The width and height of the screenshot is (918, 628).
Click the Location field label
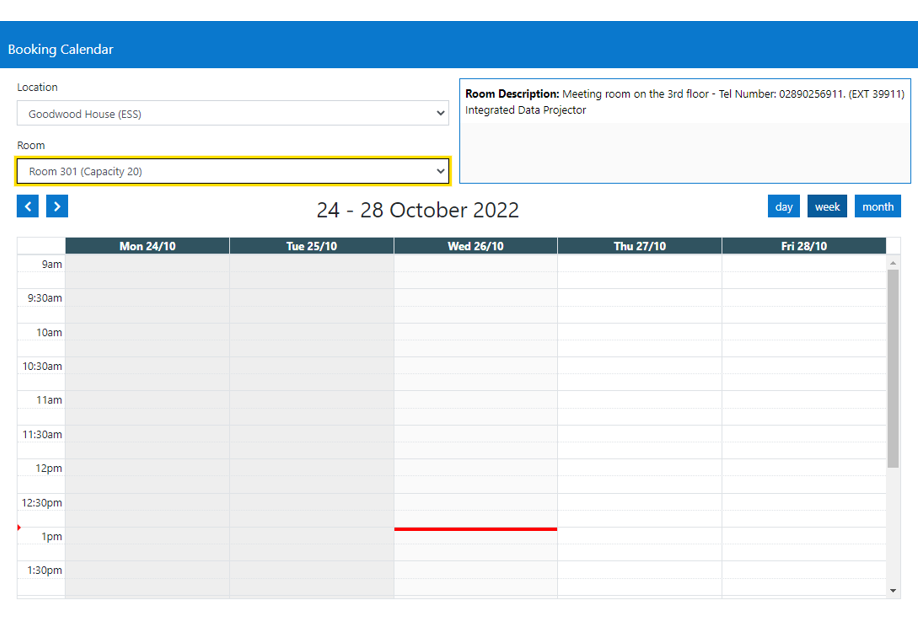(x=37, y=87)
